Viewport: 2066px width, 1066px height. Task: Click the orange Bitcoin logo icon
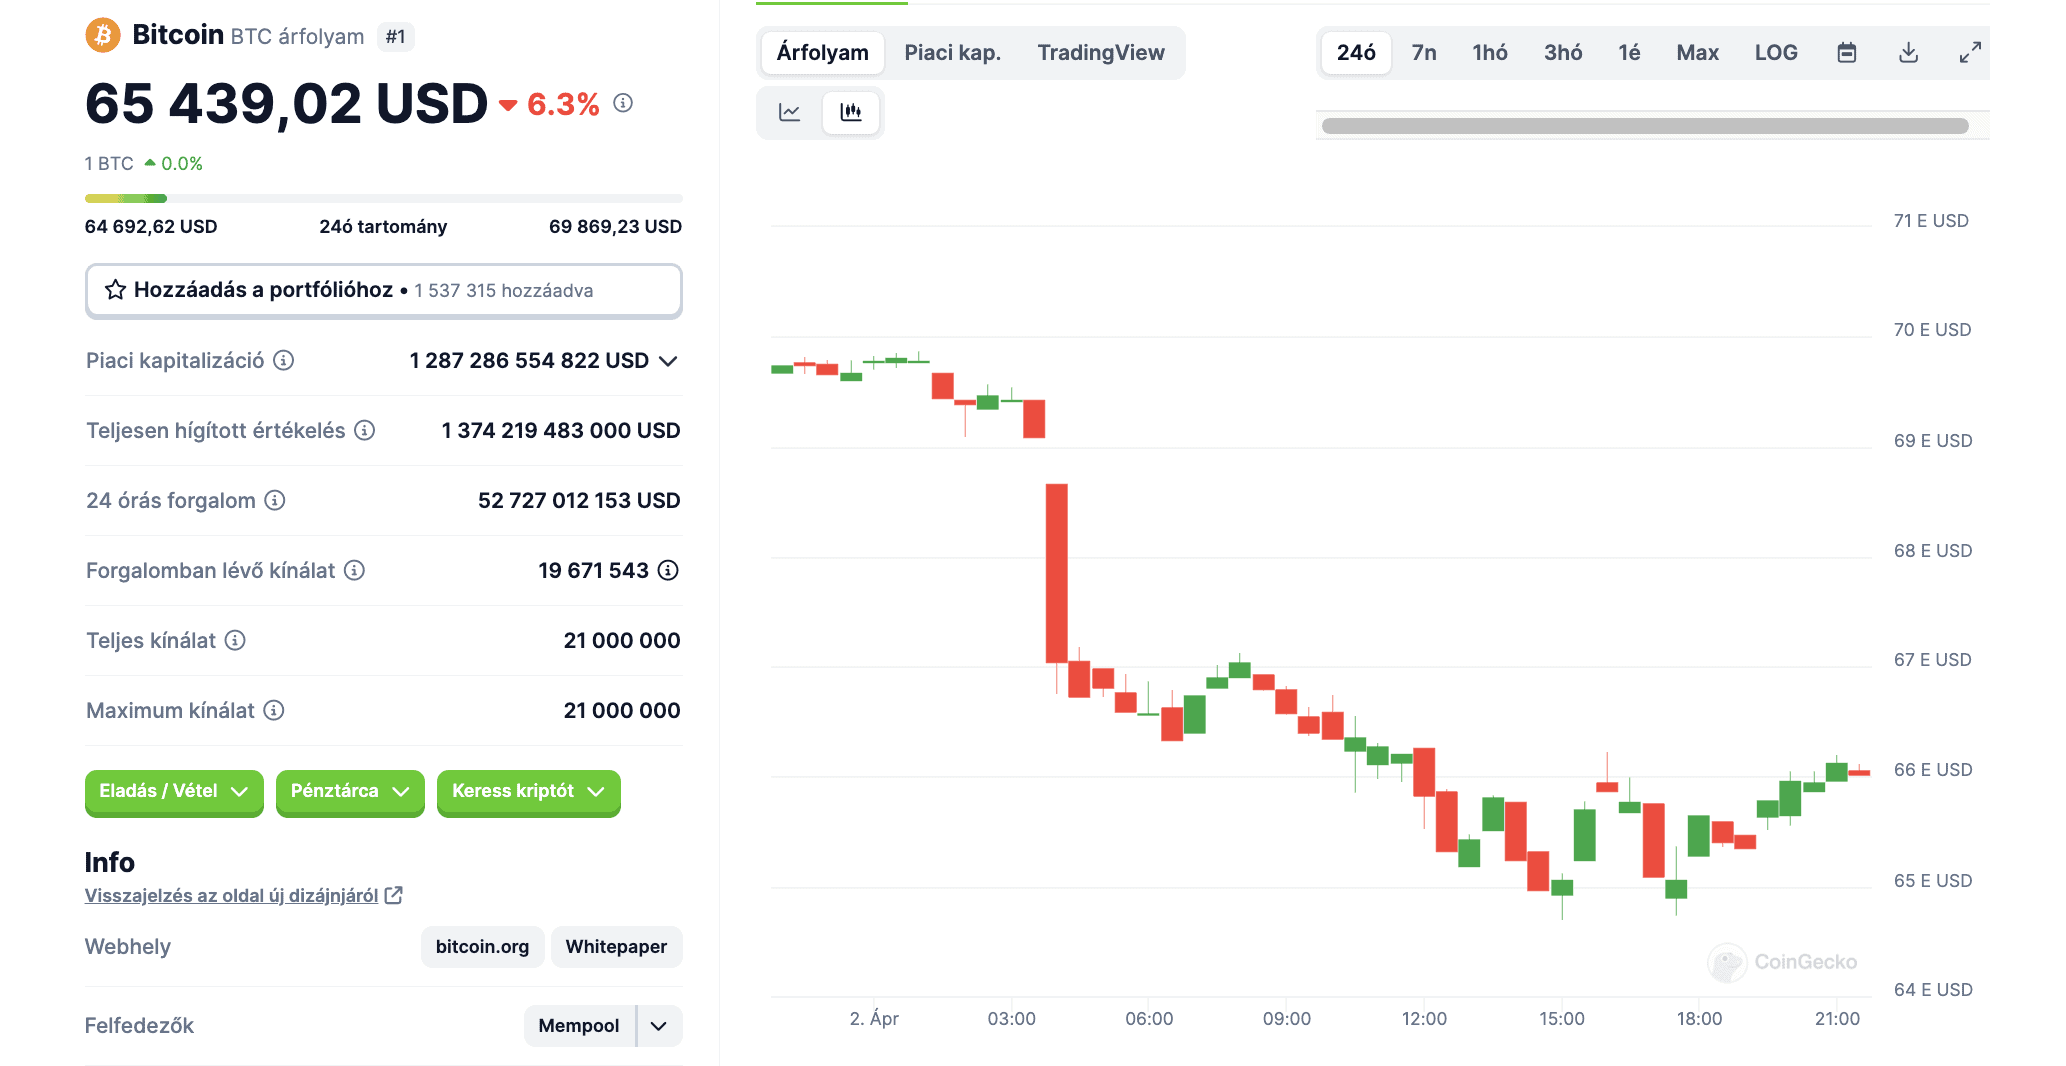coord(102,35)
